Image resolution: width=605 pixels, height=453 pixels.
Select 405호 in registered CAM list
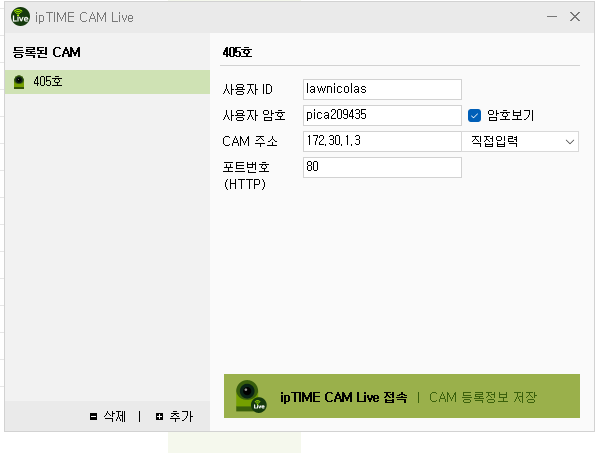click(x=108, y=82)
